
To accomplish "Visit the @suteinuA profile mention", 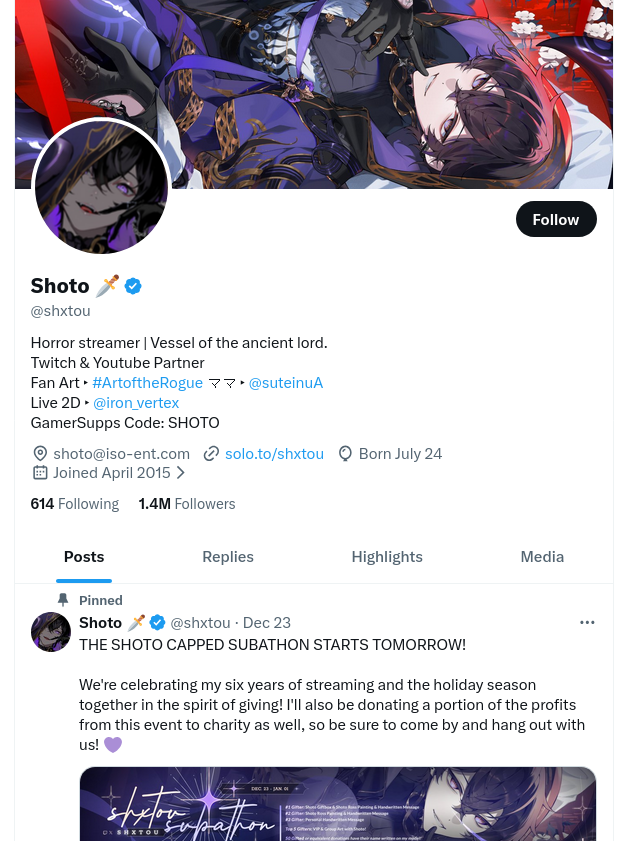I will [x=286, y=382].
